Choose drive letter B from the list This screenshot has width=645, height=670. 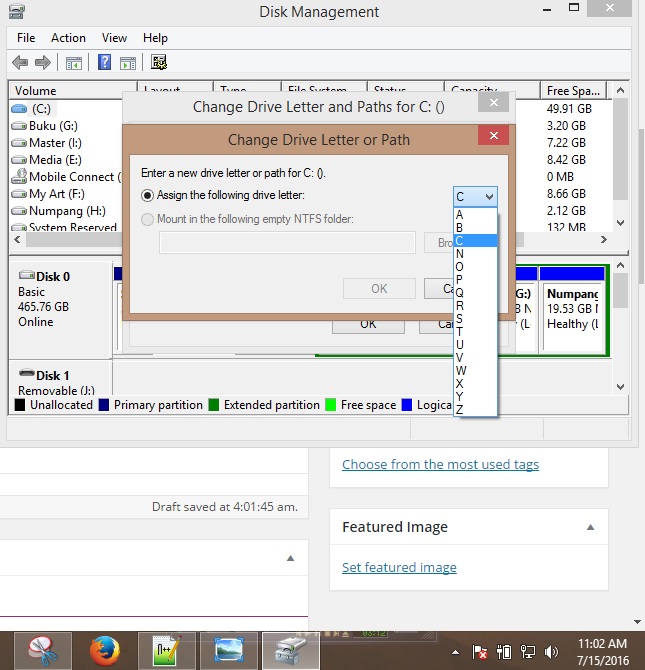[x=475, y=228]
